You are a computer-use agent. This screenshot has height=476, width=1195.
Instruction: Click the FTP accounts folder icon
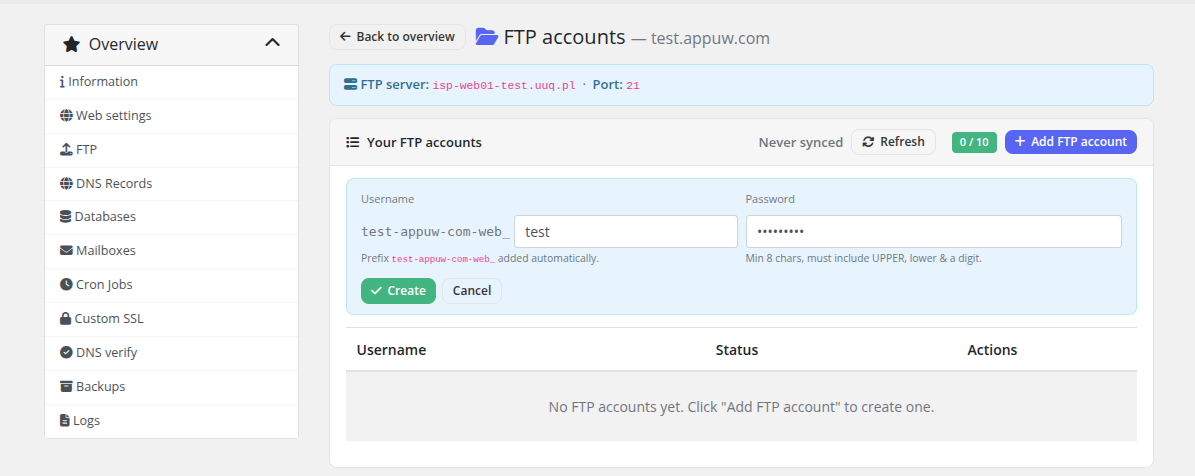[486, 37]
